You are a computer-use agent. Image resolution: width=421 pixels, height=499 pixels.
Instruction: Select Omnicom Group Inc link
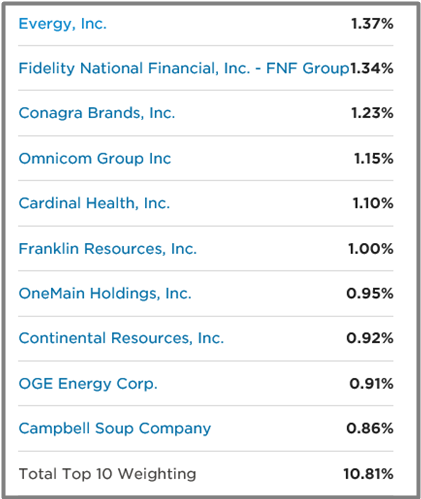coord(95,158)
